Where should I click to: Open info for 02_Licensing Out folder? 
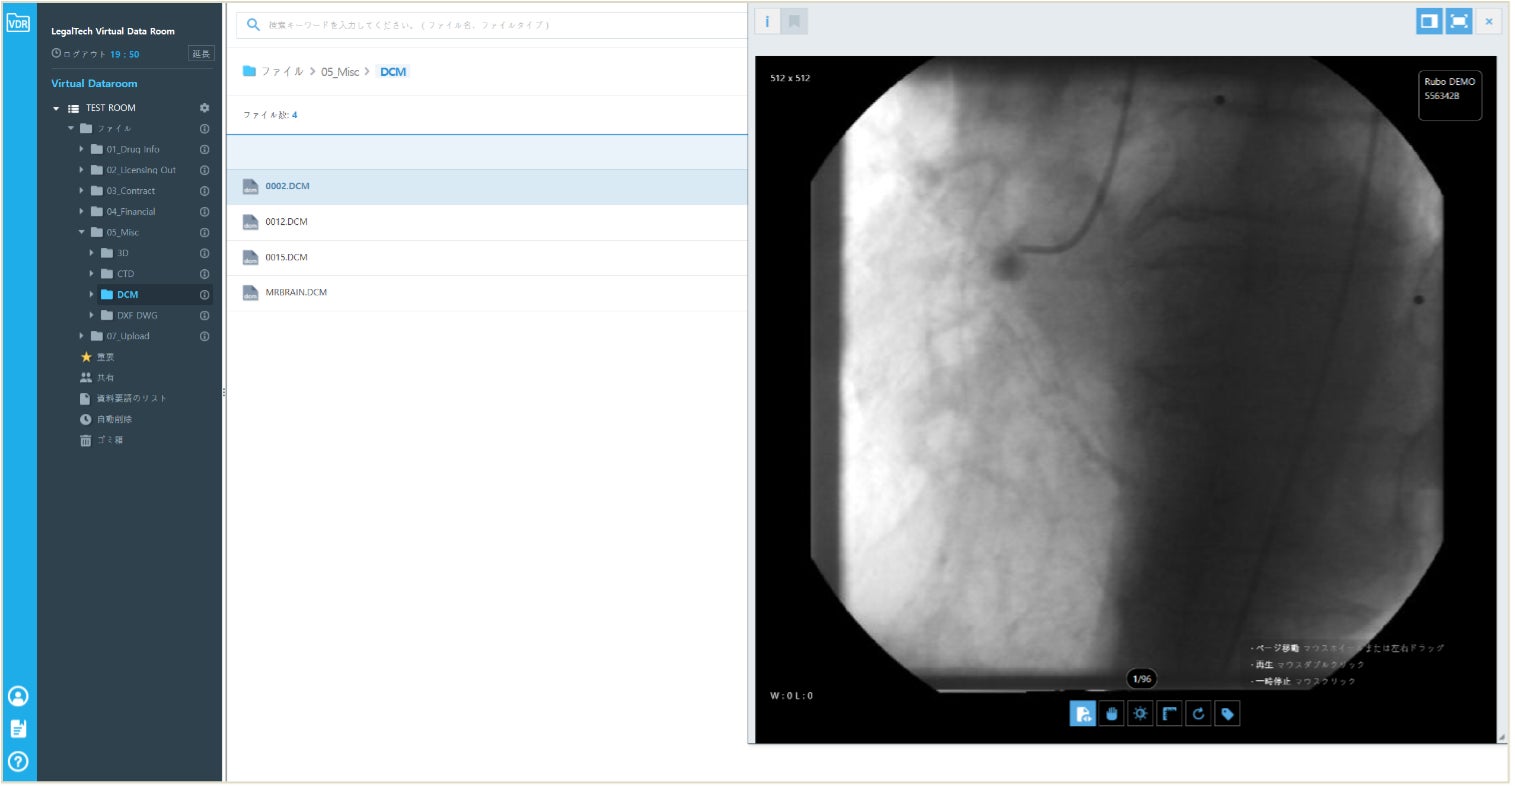tap(205, 170)
